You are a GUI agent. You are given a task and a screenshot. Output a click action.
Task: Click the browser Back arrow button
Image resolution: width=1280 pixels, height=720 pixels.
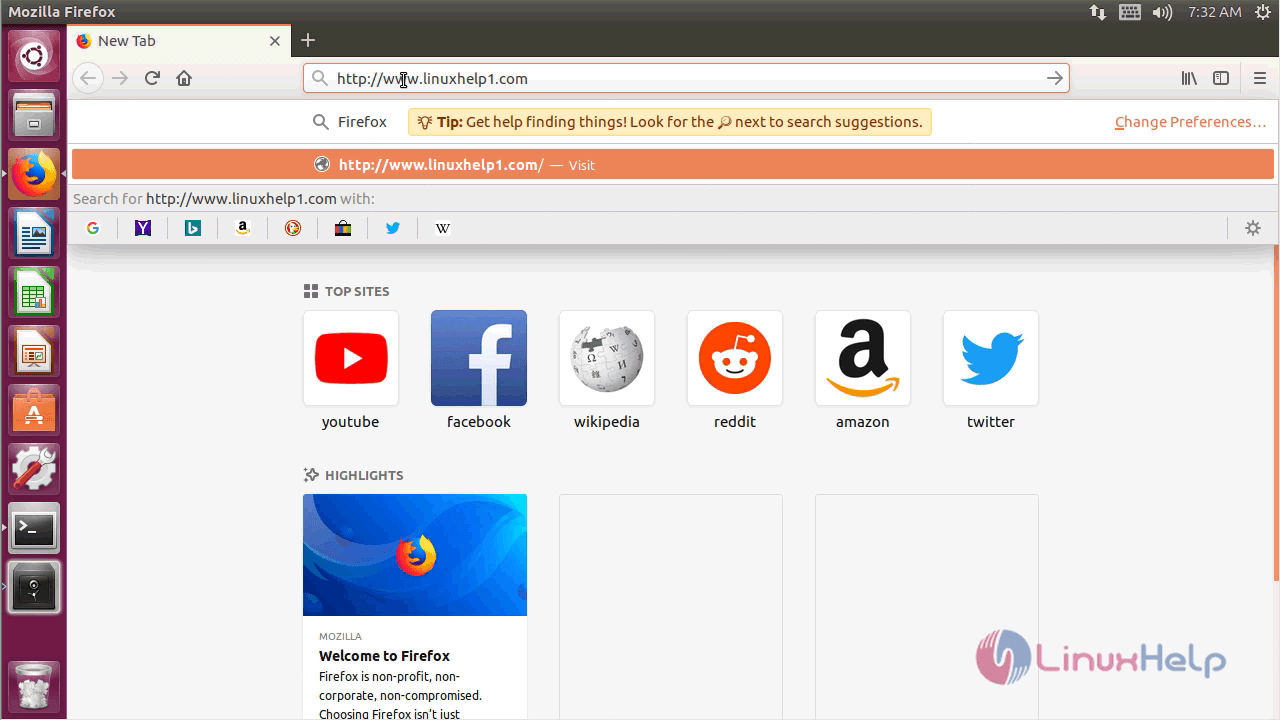click(x=88, y=78)
